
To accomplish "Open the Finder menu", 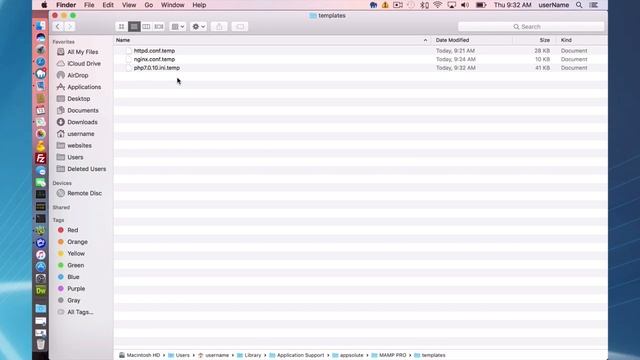I will tap(66, 5).
